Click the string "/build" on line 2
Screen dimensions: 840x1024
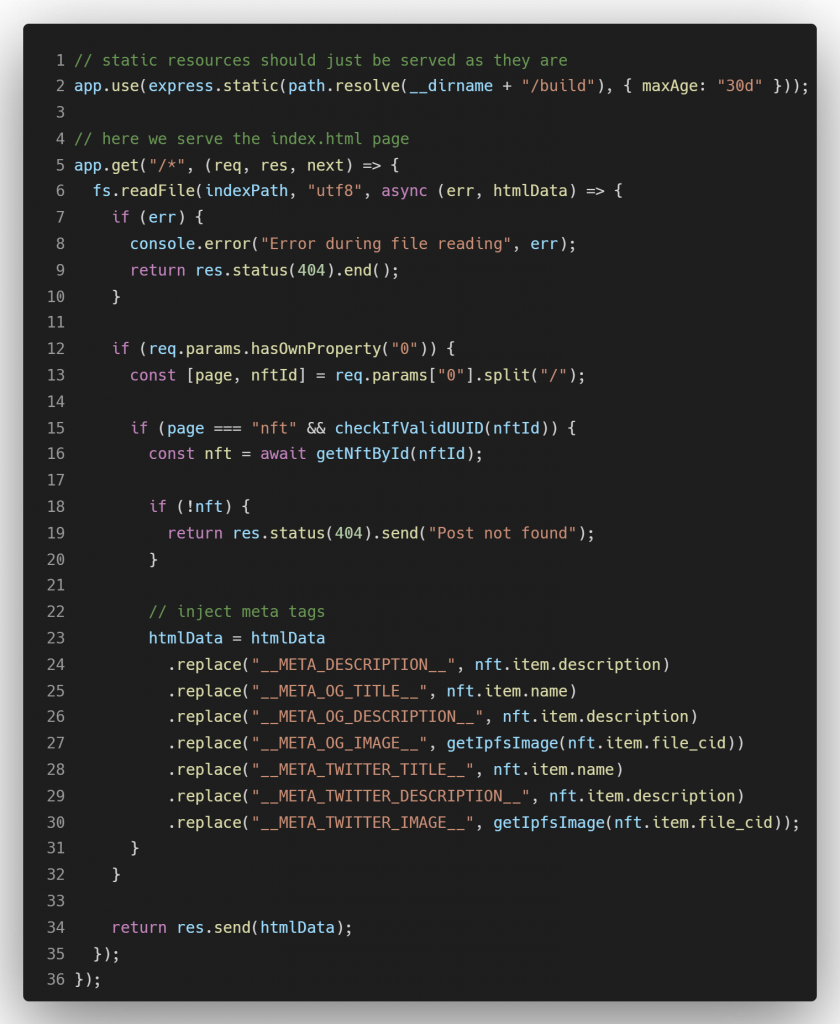pyautogui.click(x=558, y=86)
